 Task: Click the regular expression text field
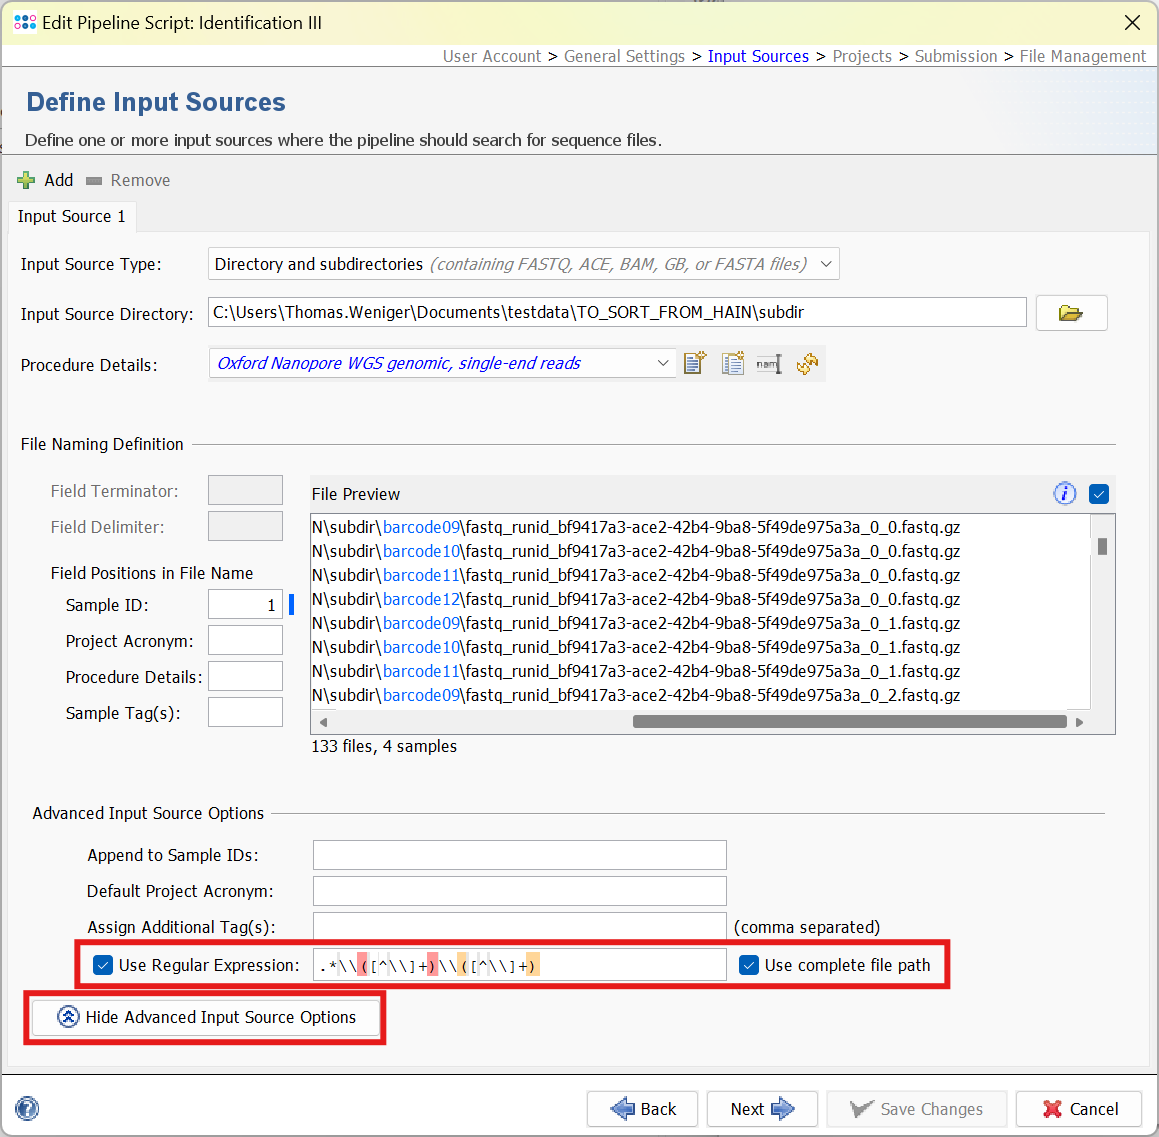(520, 965)
